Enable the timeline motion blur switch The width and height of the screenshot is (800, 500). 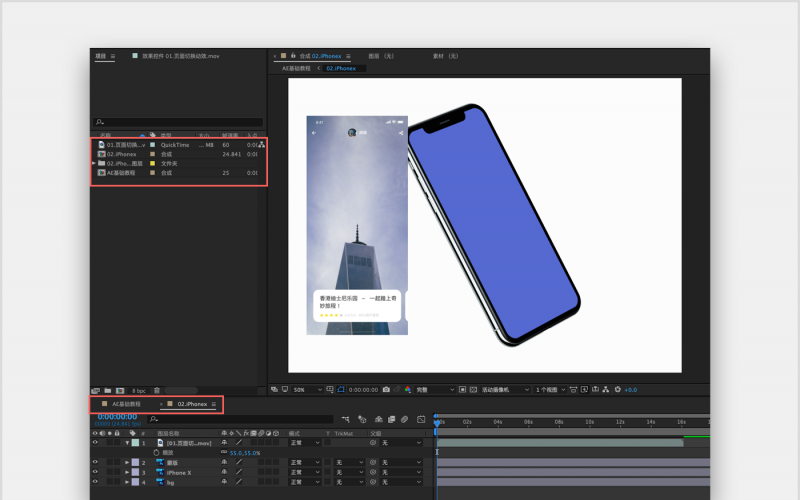(404, 419)
